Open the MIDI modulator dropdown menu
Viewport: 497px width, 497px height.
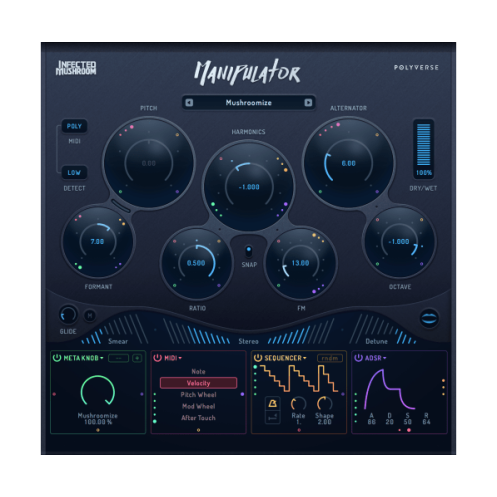click(173, 358)
